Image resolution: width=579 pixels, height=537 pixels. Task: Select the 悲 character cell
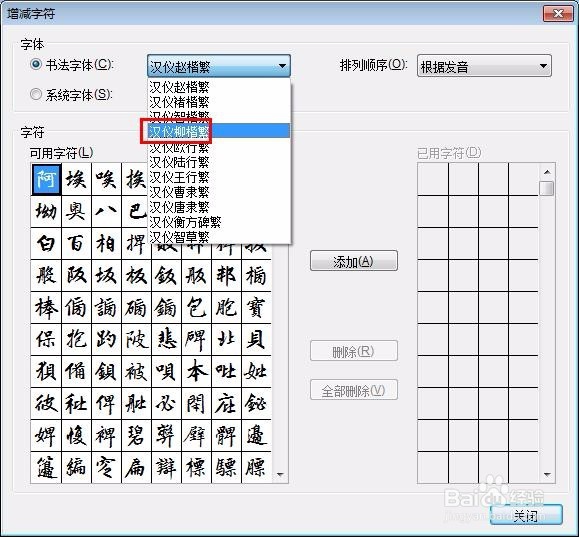[166, 339]
